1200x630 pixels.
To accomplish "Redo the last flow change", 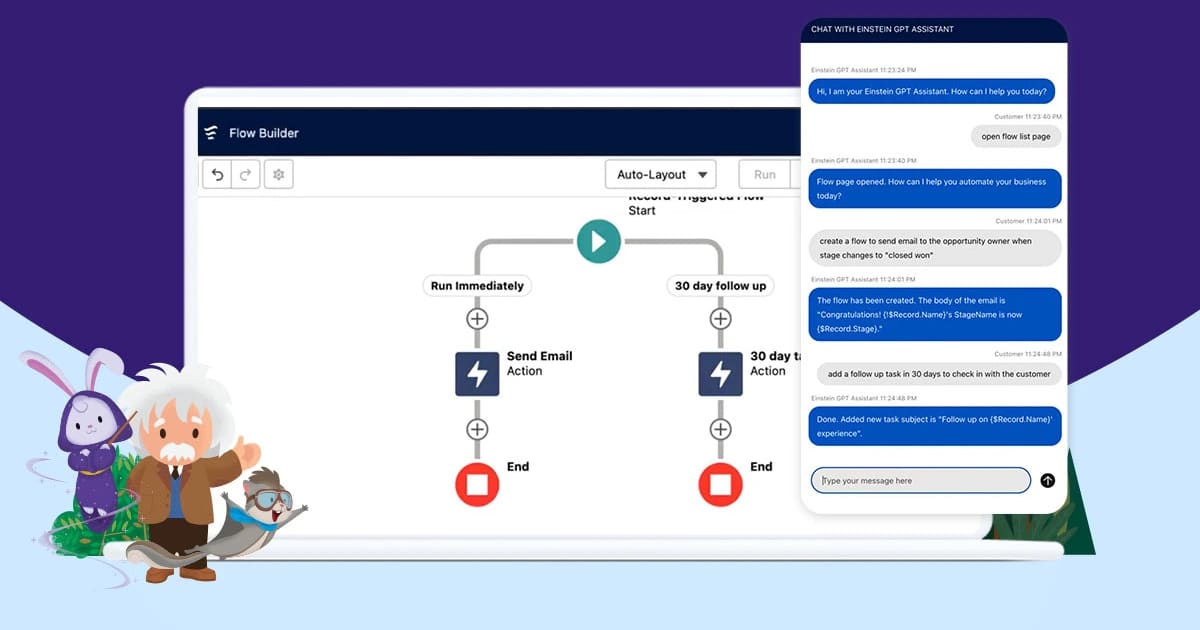I will 246,175.
